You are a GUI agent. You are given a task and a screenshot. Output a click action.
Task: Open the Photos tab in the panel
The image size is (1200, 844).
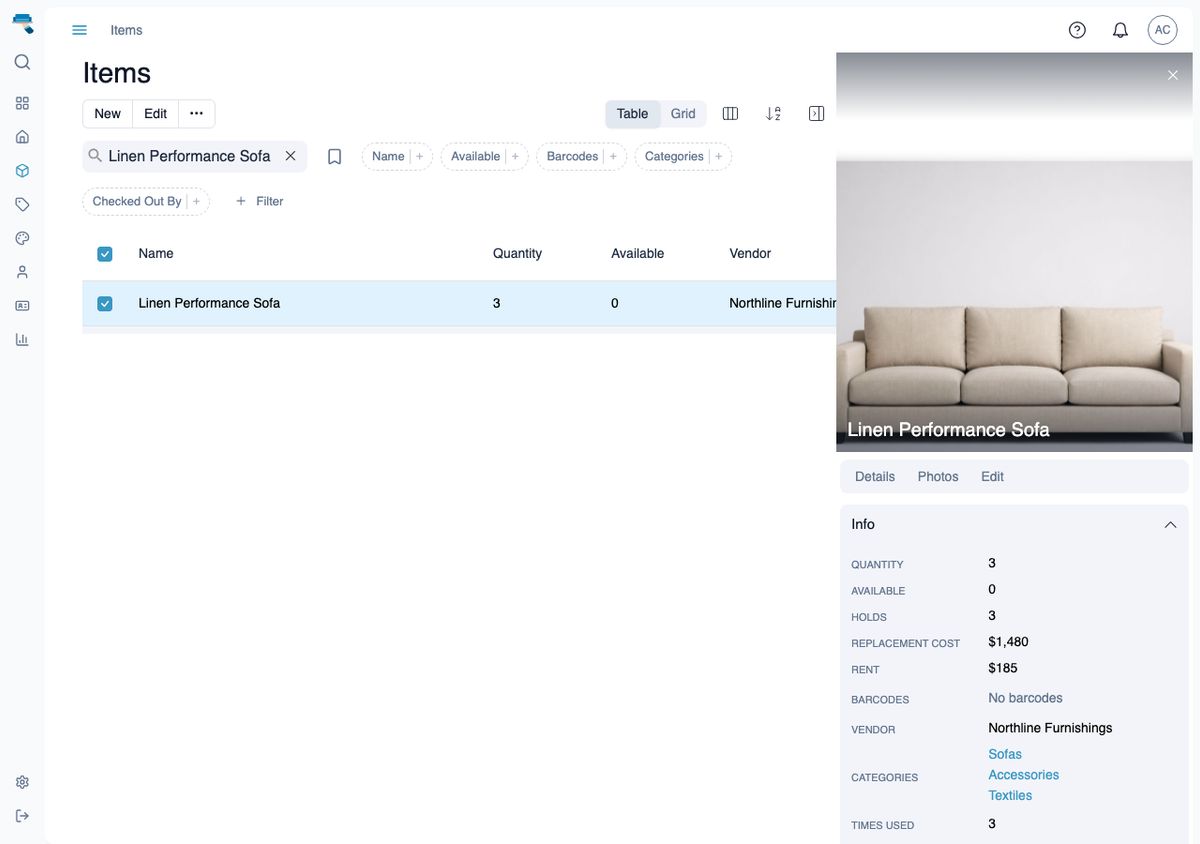pos(938,476)
